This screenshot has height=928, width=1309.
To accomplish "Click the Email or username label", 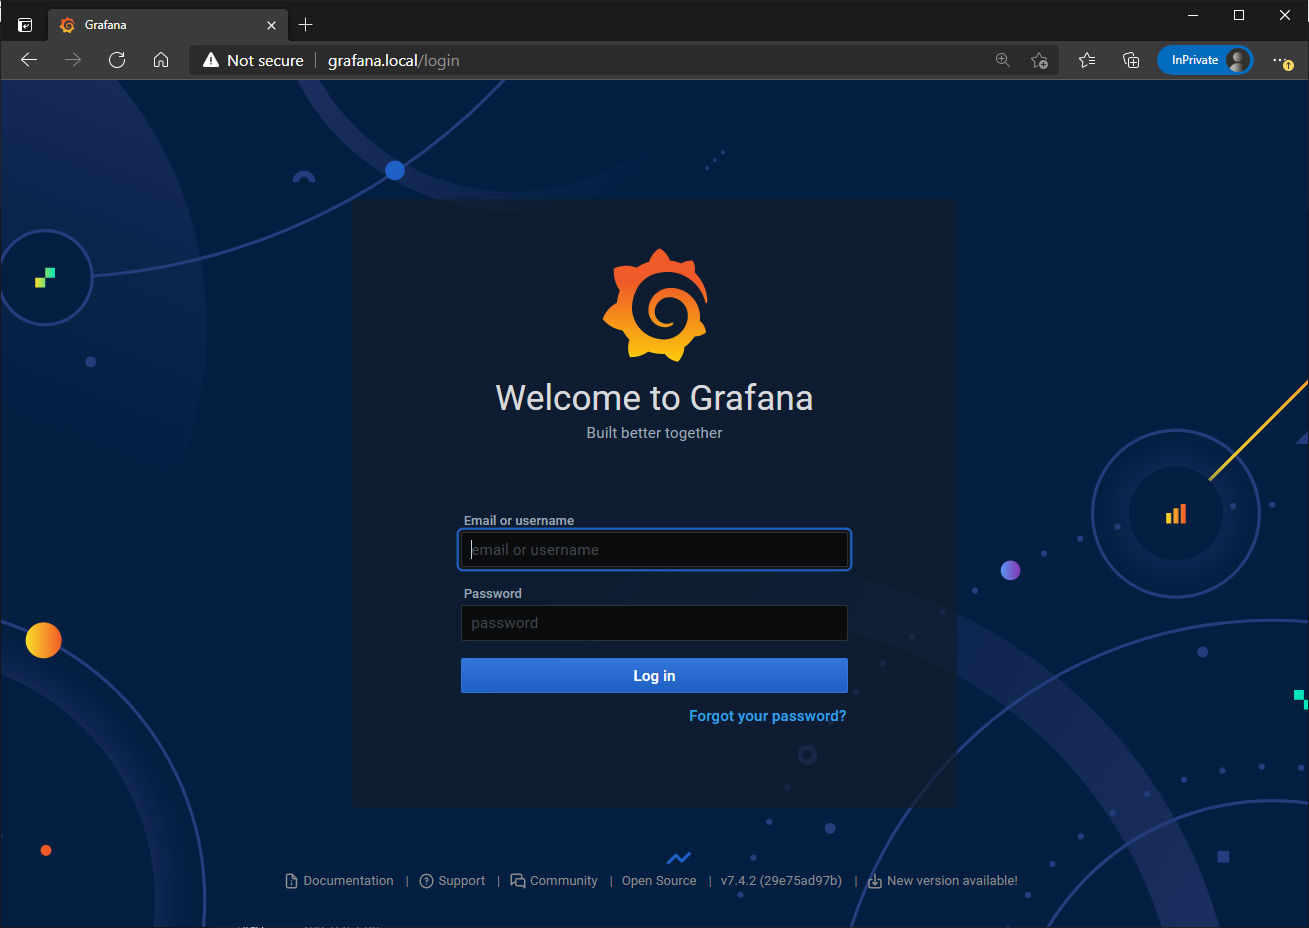I will click(x=519, y=521).
